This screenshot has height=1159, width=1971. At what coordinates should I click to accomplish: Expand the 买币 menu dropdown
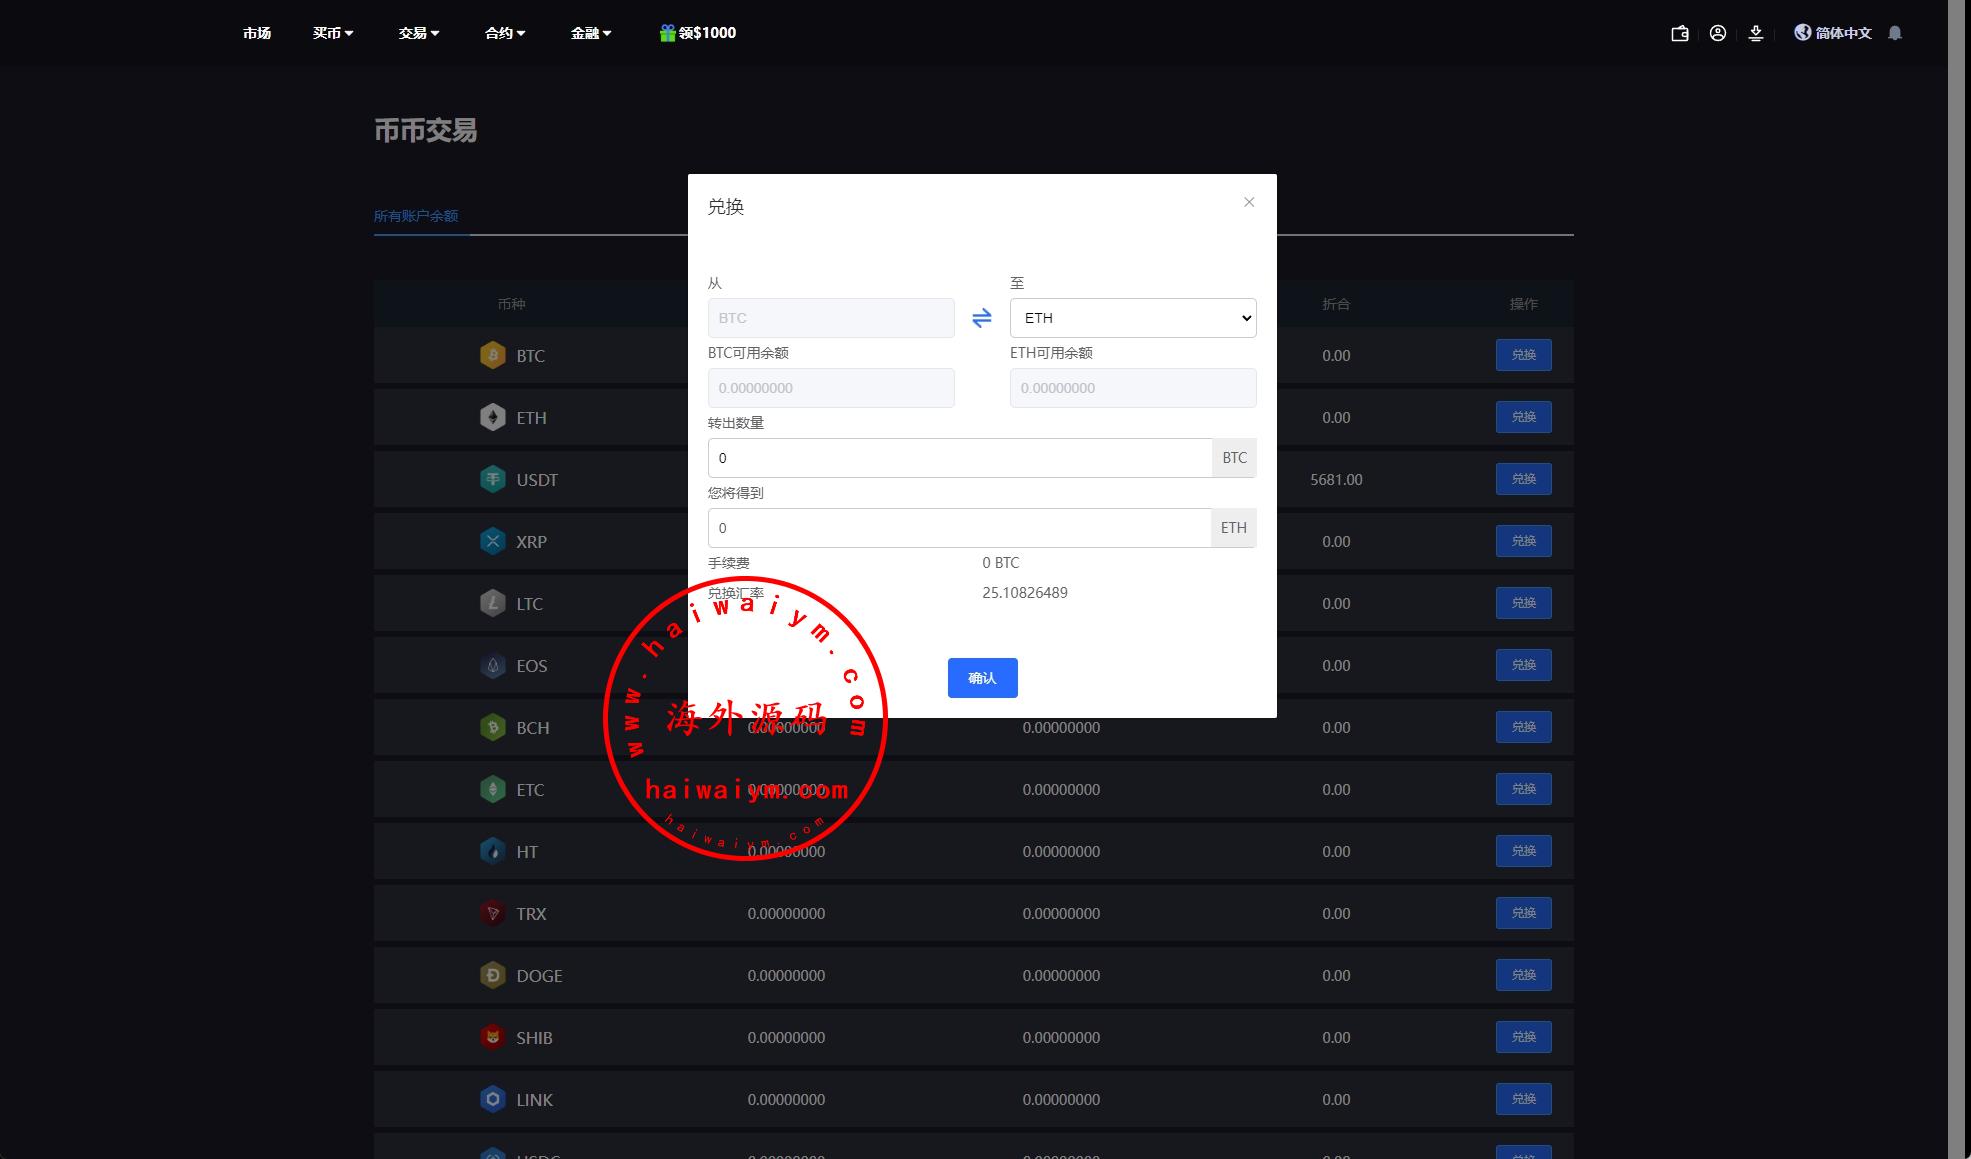pos(333,33)
